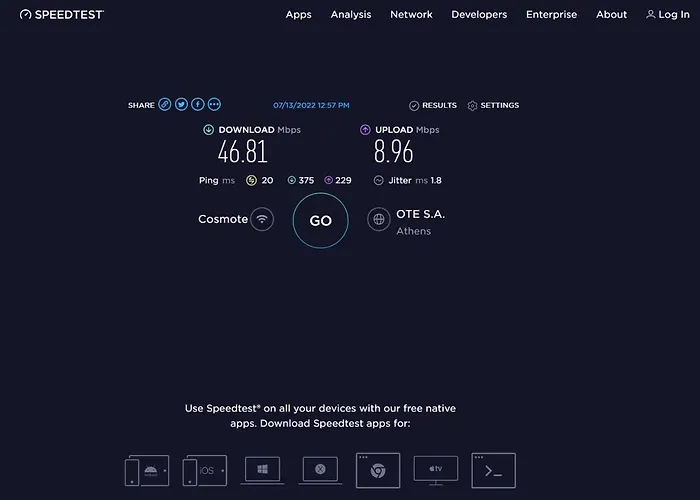Click the Log In link
Viewport: 700px width, 500px height.
[x=667, y=15]
